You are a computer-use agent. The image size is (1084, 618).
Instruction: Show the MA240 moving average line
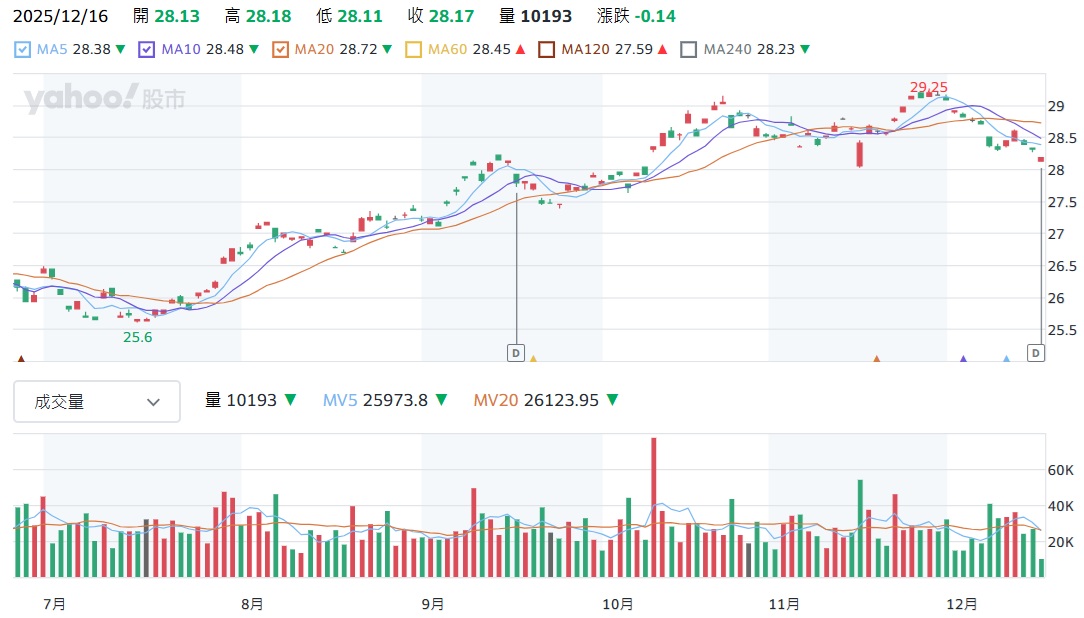(x=688, y=49)
